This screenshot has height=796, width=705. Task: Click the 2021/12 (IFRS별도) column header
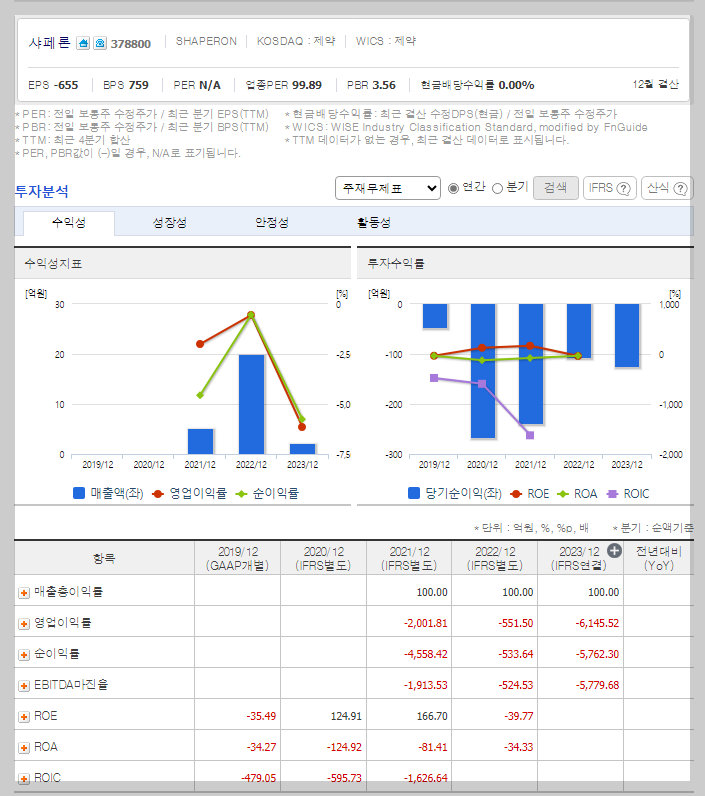[409, 558]
